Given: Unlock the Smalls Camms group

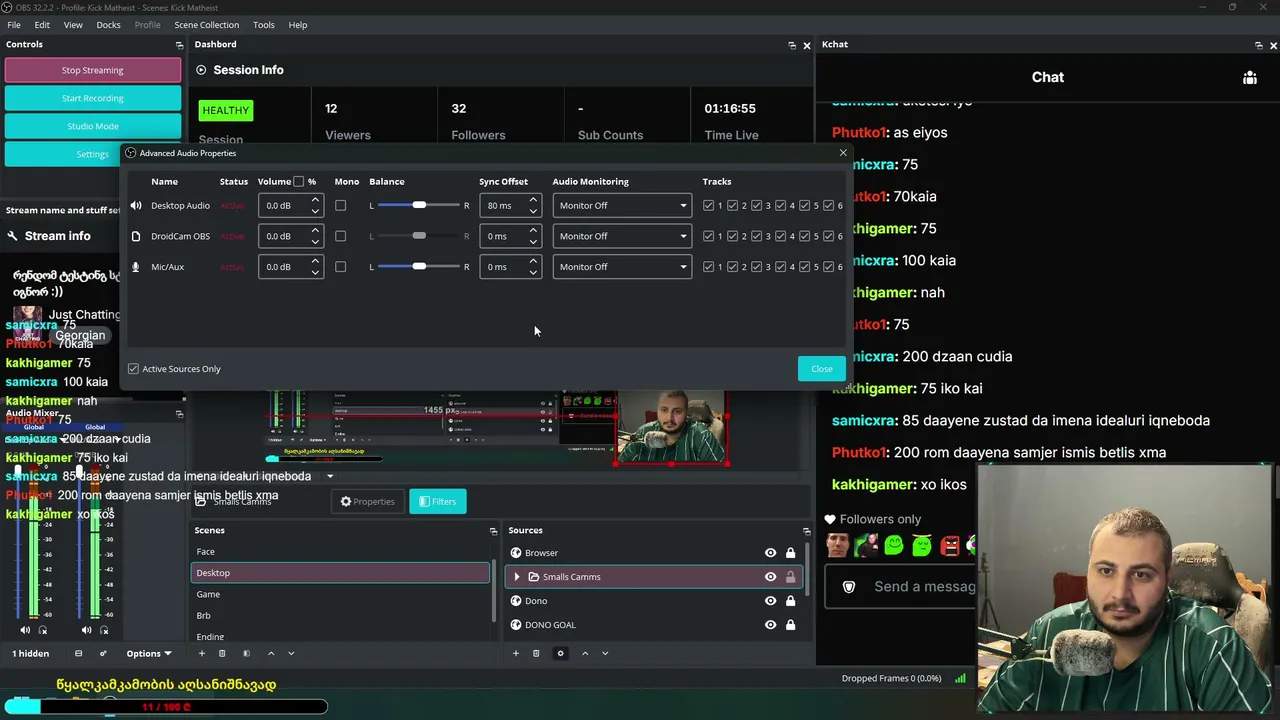Looking at the screenshot, I should pos(790,577).
